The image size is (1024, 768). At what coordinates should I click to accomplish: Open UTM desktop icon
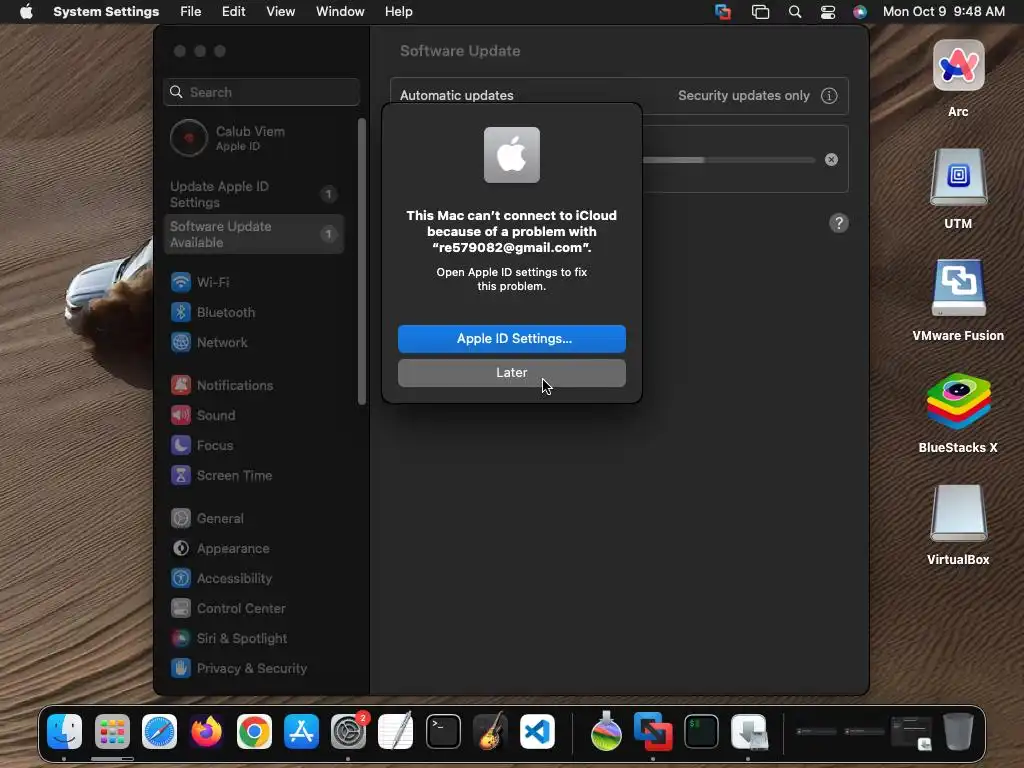point(958,178)
